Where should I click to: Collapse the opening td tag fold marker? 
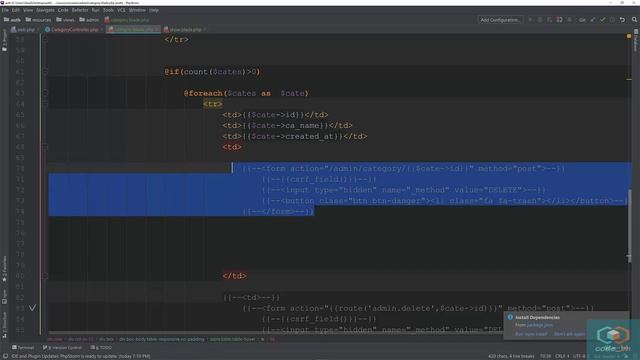click(45, 147)
